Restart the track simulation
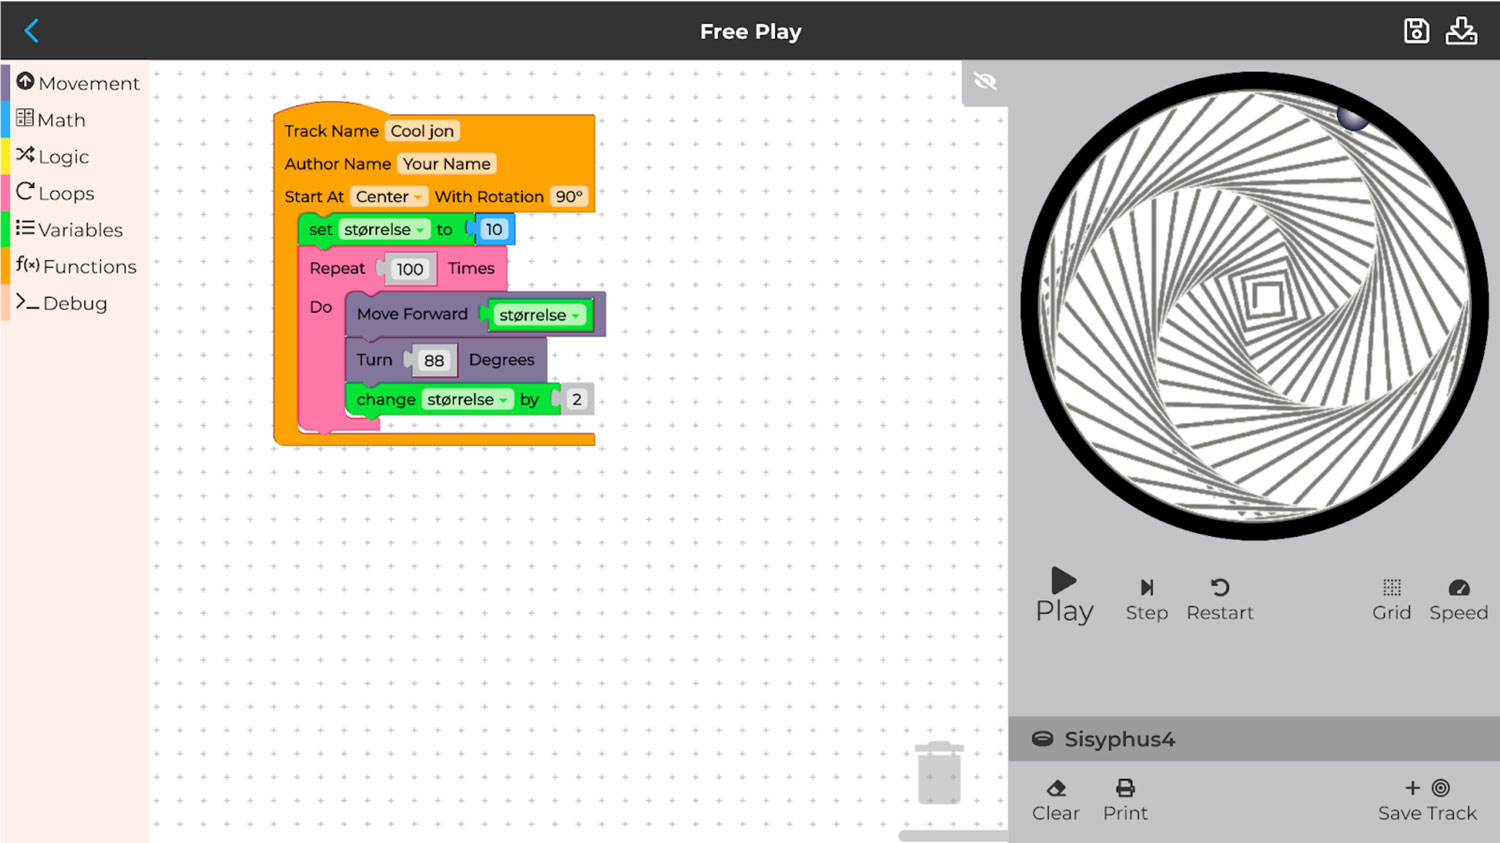 1219,598
